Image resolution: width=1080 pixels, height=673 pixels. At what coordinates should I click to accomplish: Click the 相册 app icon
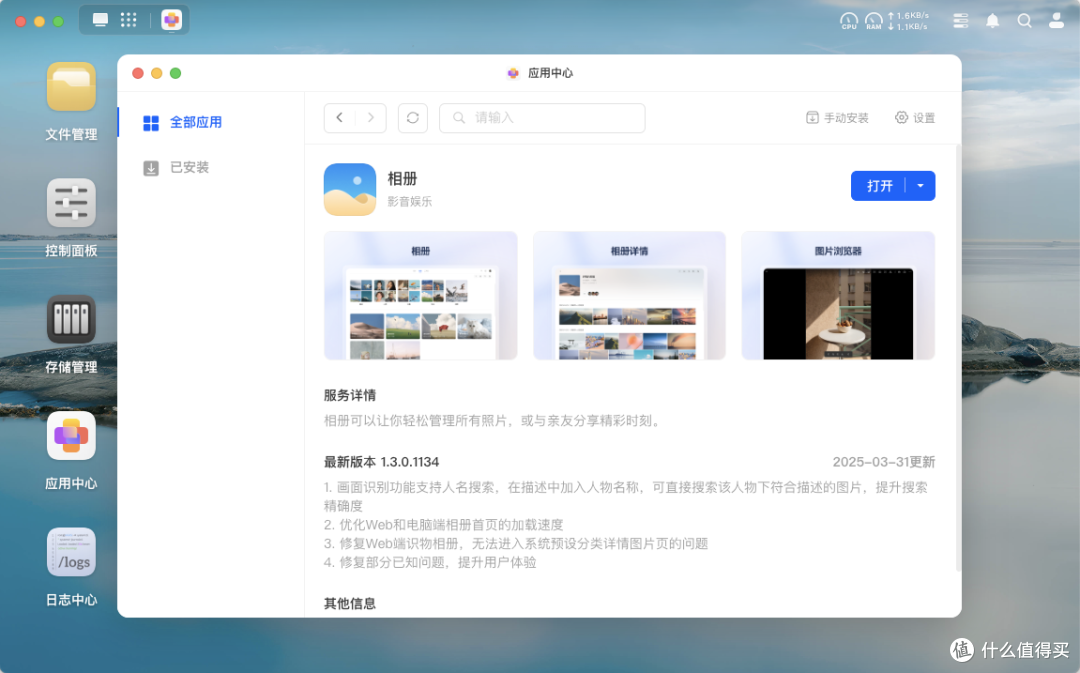click(350, 189)
